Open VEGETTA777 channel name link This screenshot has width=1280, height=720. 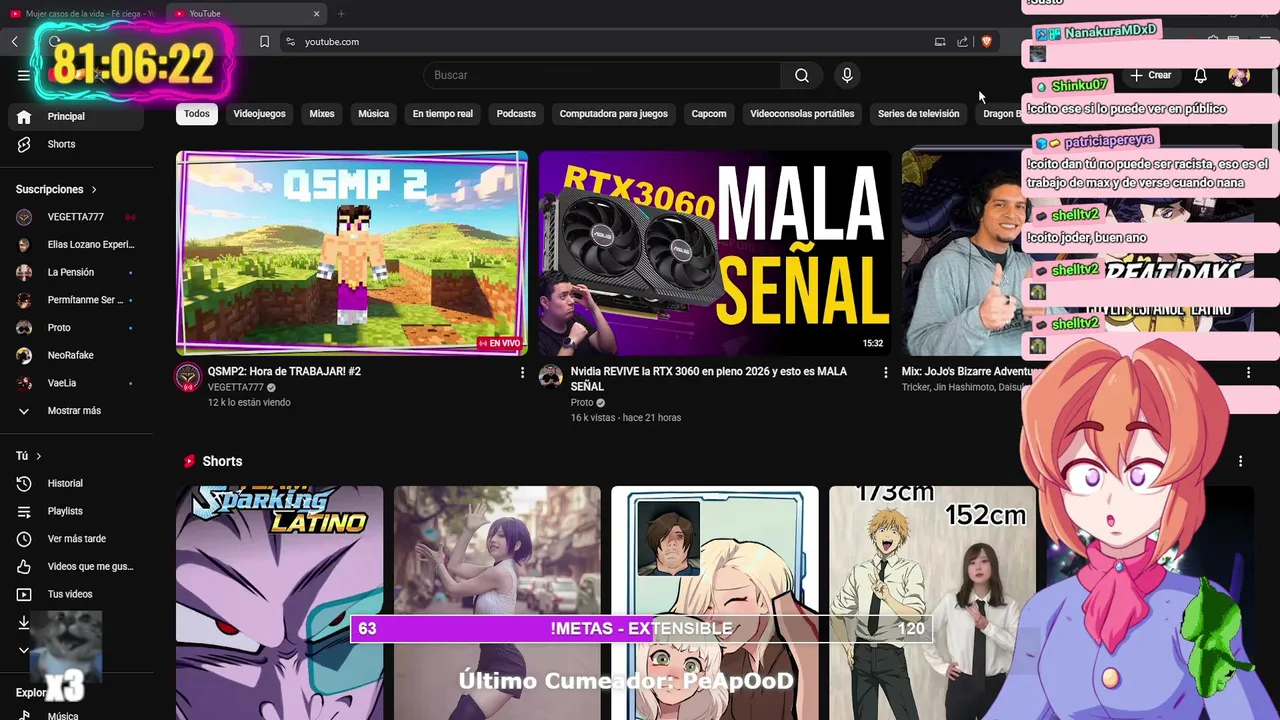[236, 387]
